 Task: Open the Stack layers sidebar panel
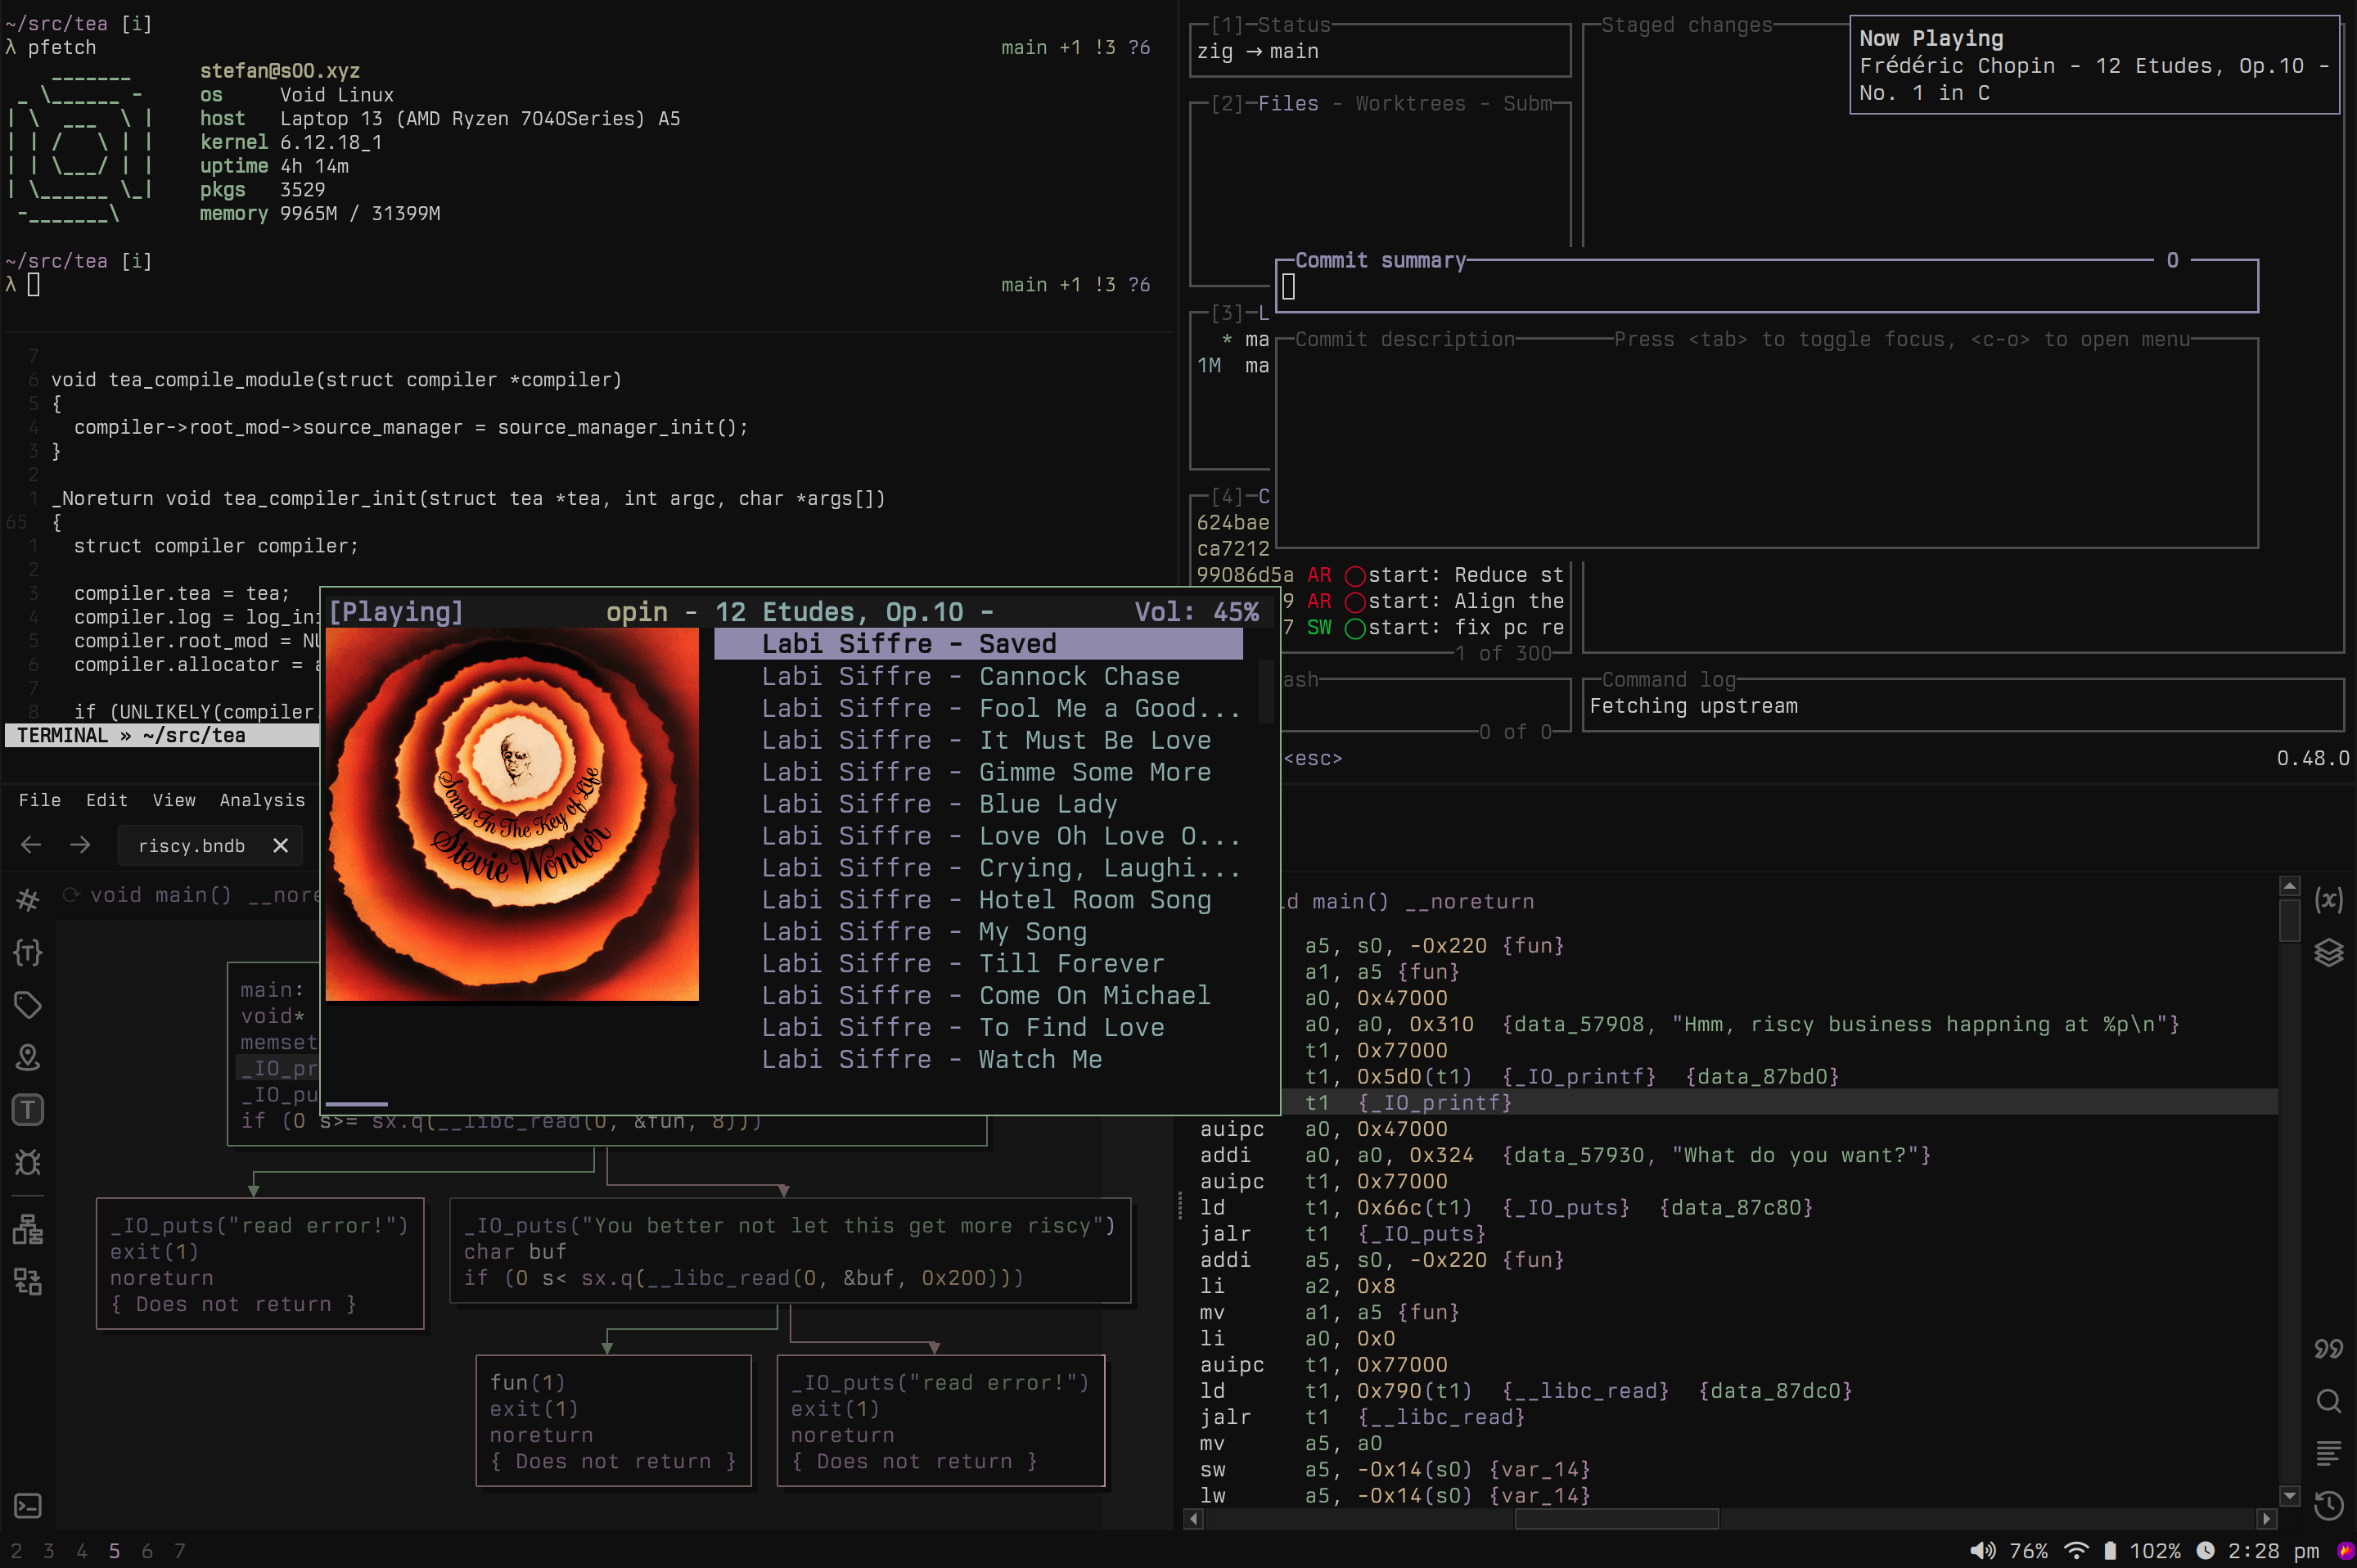tap(2328, 952)
